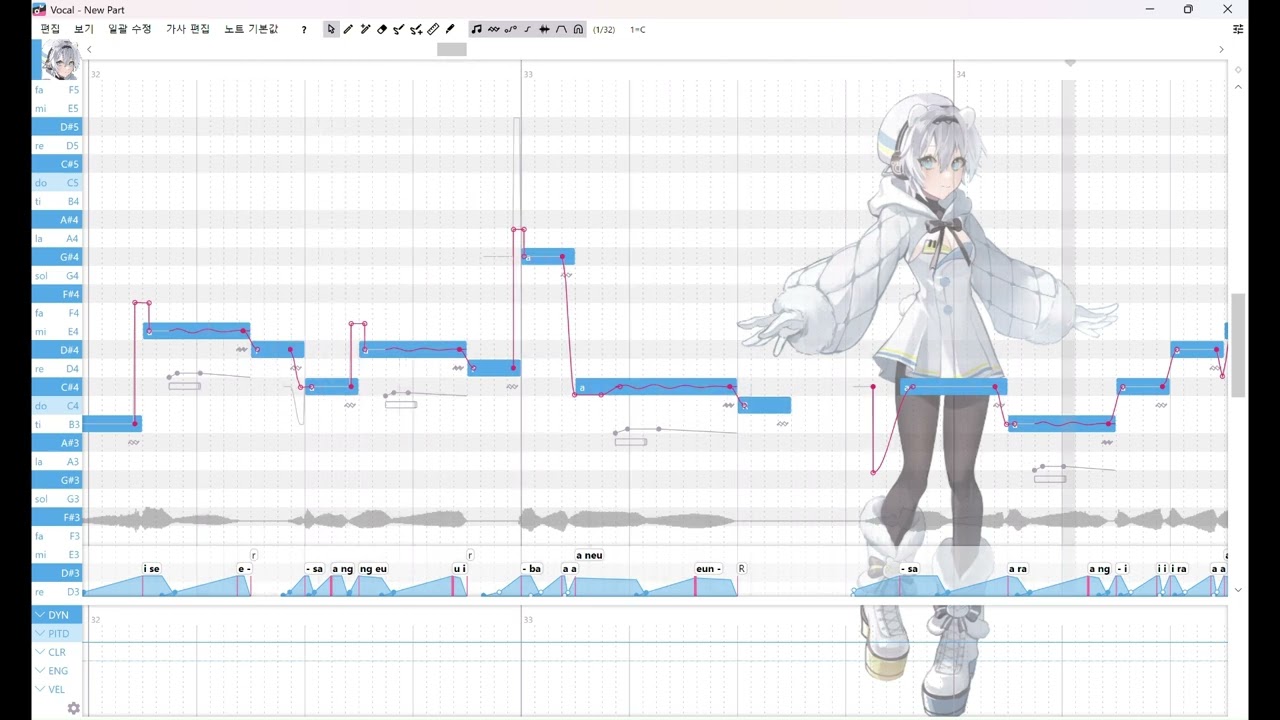This screenshot has height=720, width=1280.
Task: Click the playhead marker at top near bar 34
Action: click(x=1069, y=63)
